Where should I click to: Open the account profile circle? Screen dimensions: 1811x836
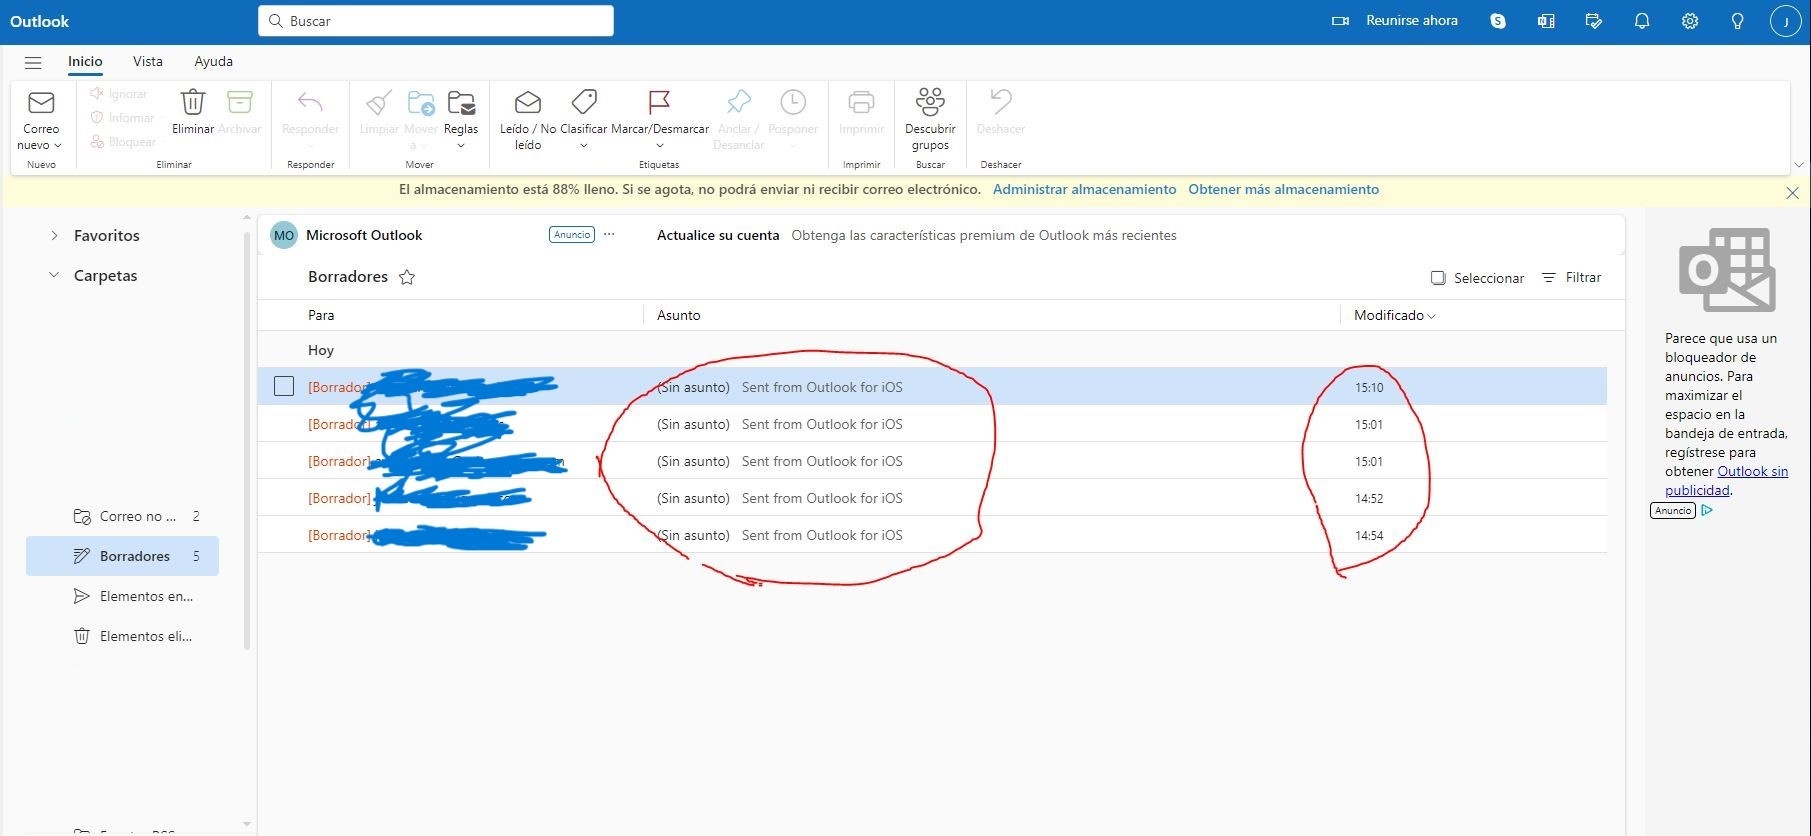(1785, 21)
